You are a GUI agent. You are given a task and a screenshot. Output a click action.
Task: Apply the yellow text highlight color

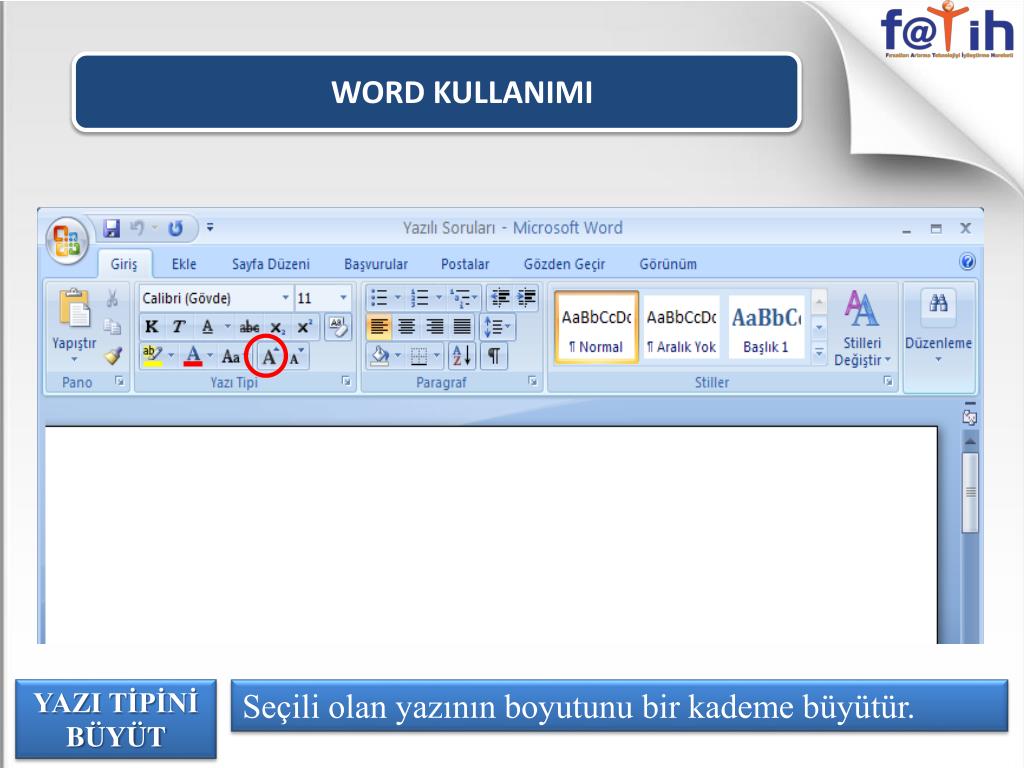coord(152,356)
